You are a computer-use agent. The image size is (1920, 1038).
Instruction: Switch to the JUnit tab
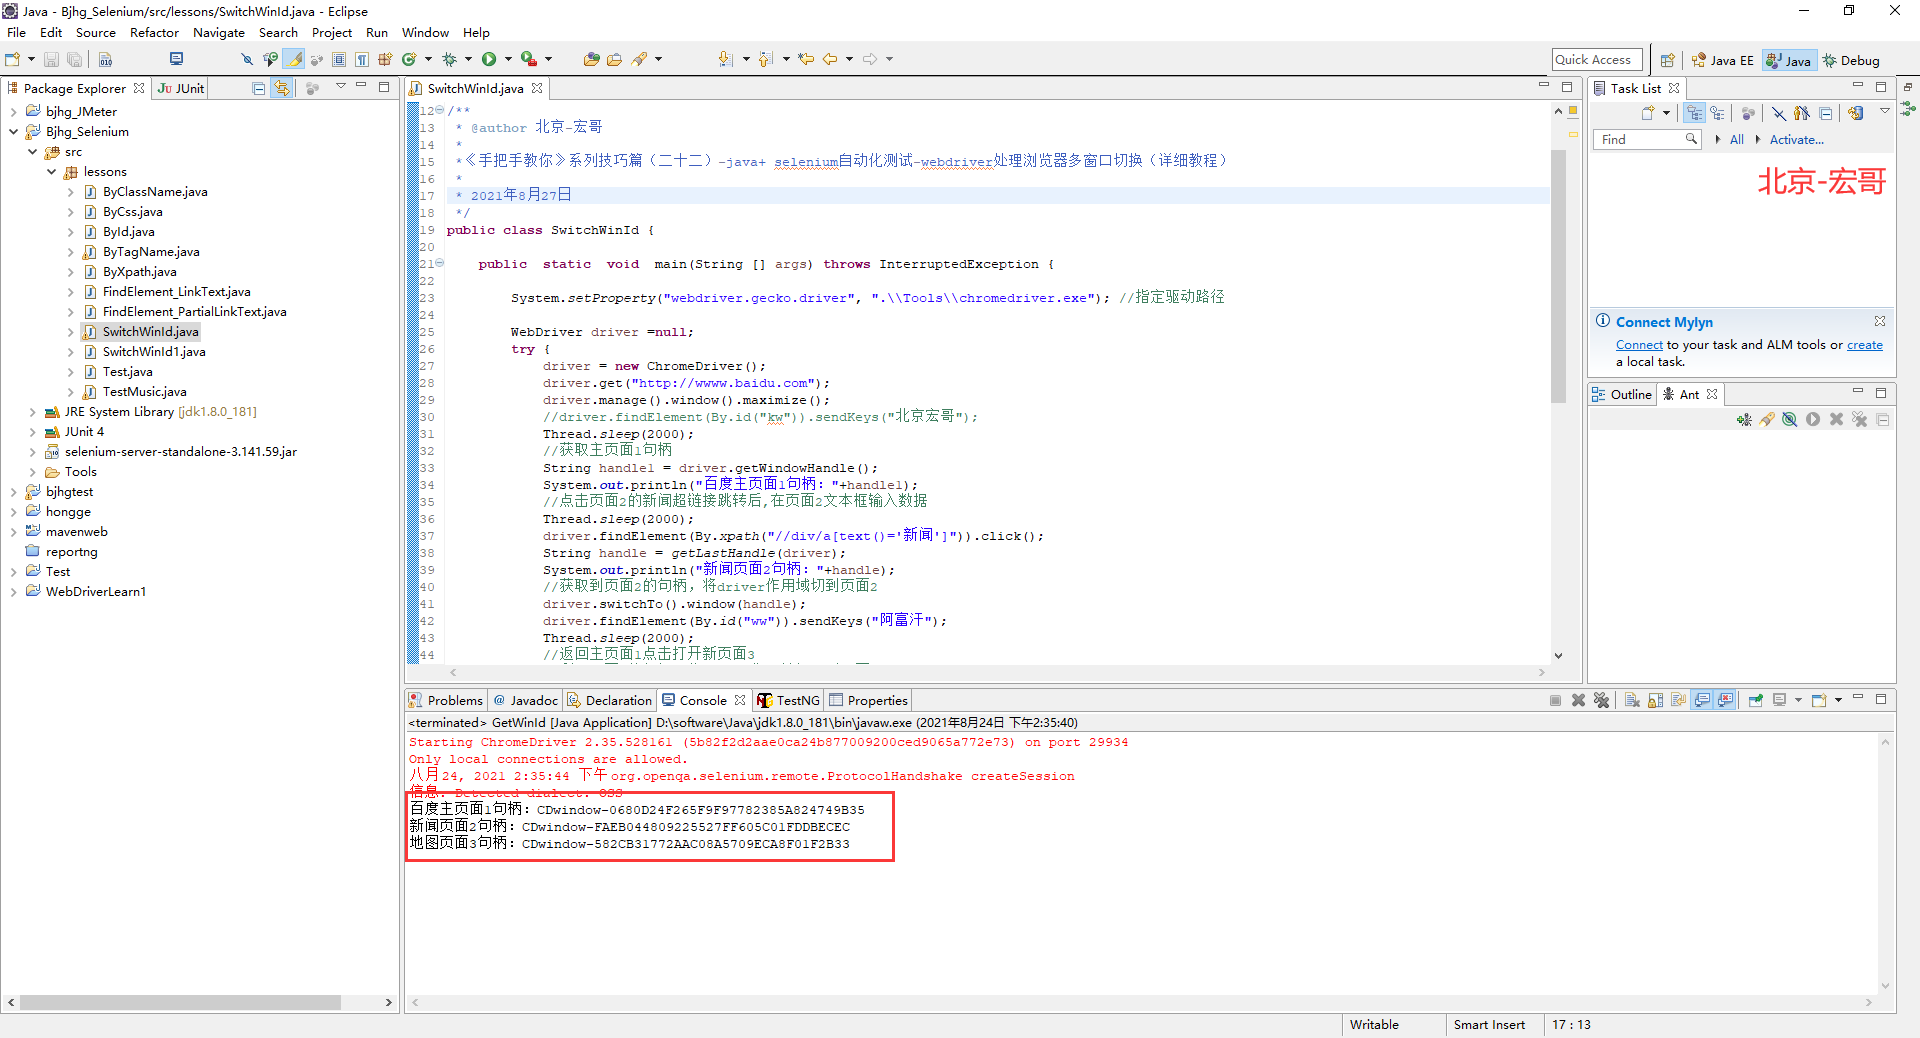[181, 88]
